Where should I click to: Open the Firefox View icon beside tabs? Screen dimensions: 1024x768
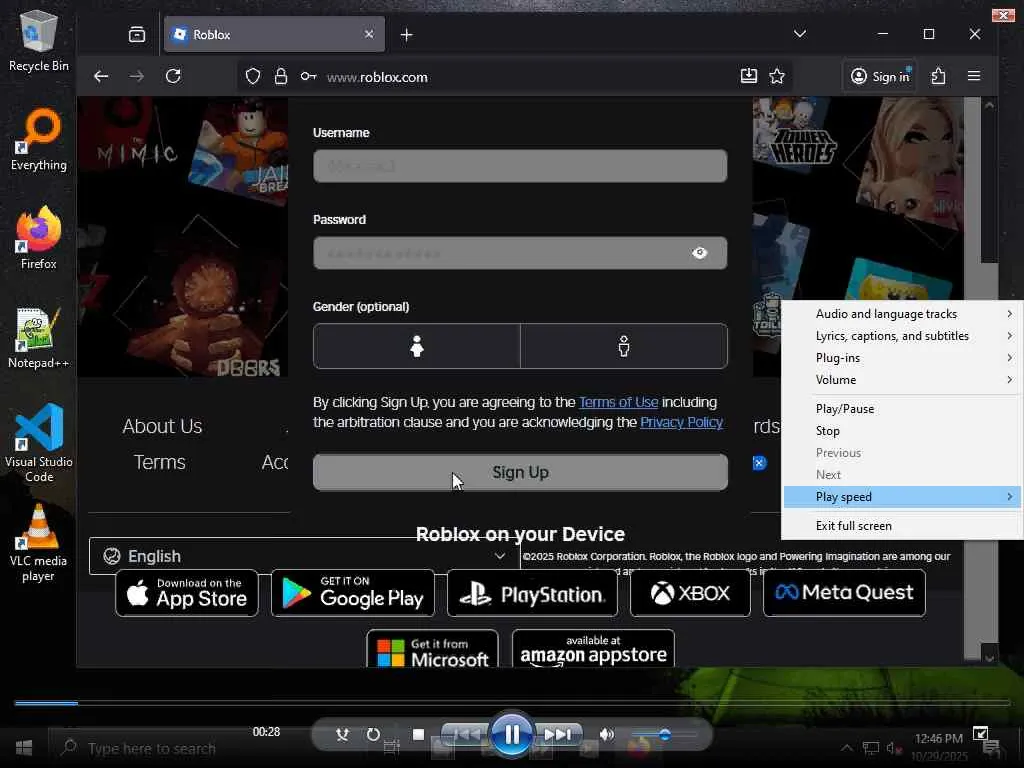[137, 35]
